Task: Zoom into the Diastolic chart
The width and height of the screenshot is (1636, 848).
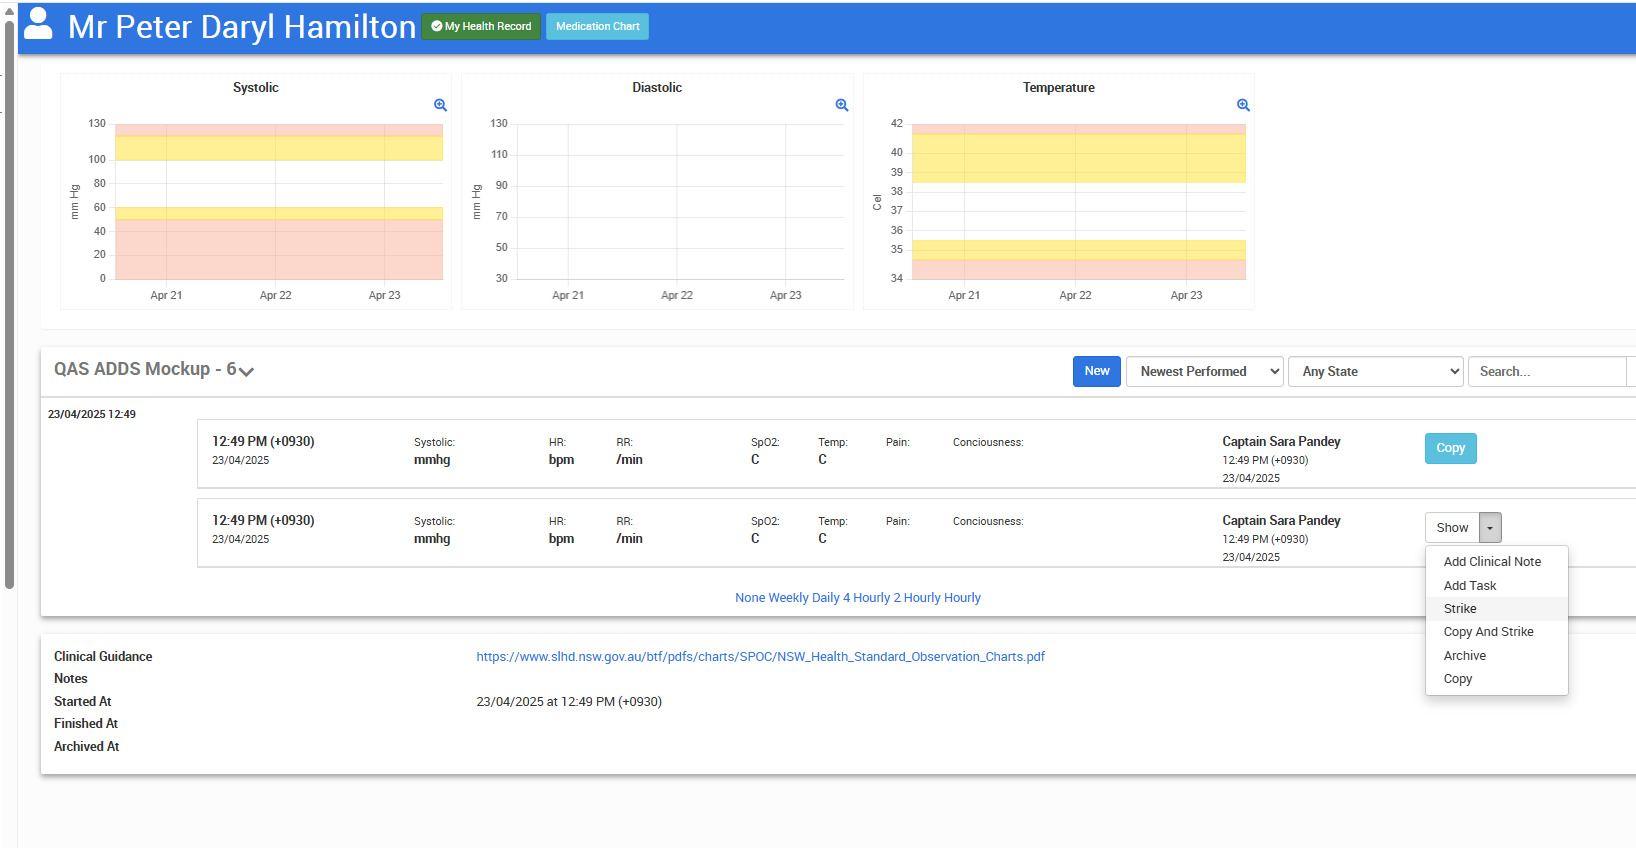Action: [842, 105]
